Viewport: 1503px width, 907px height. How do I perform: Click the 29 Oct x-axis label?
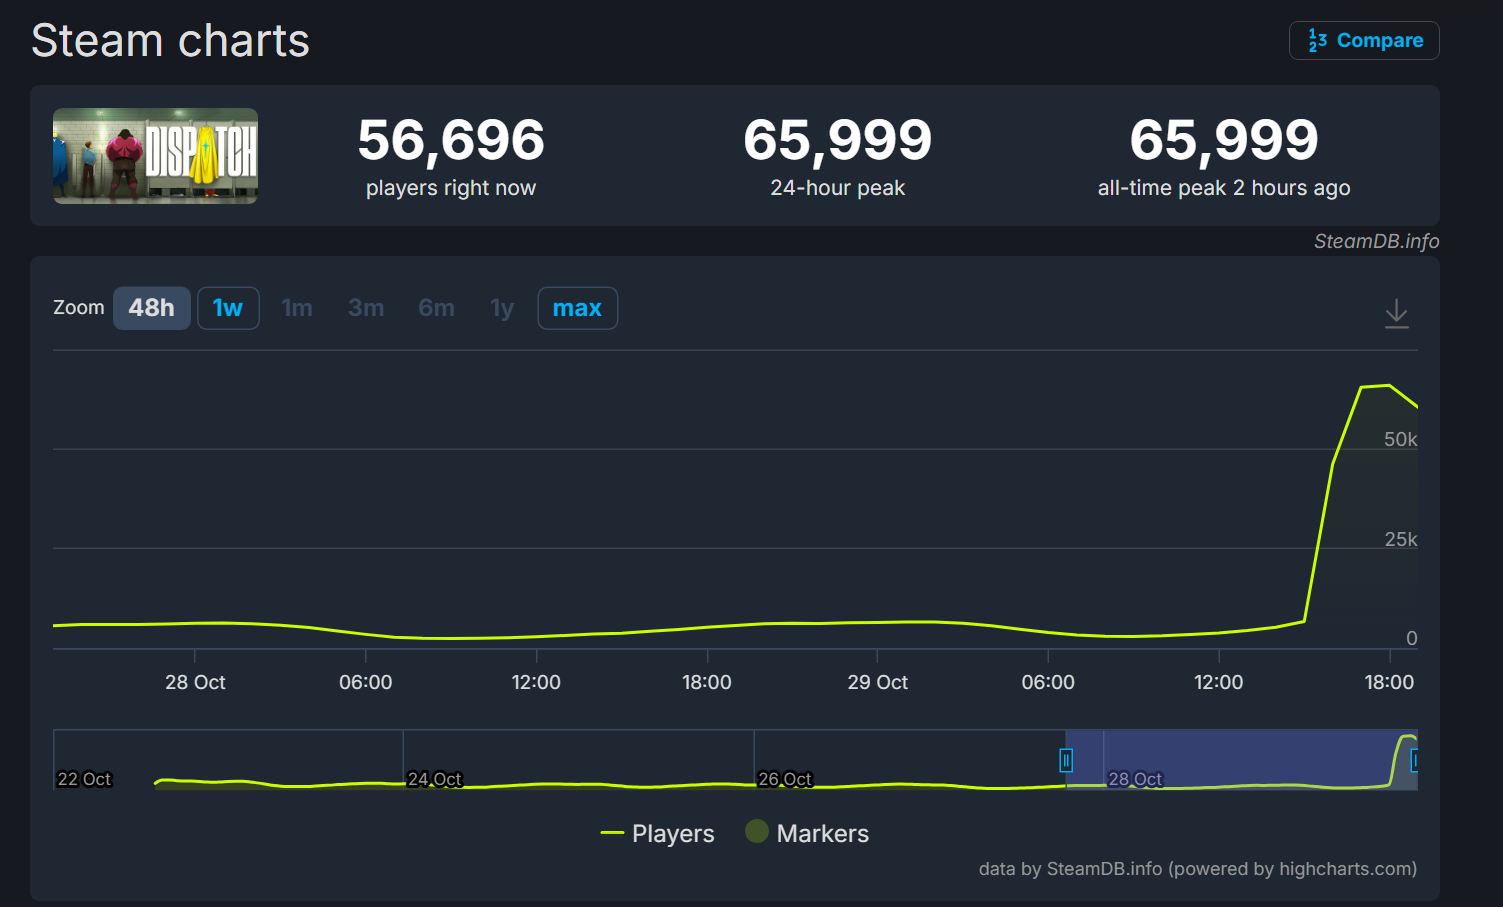878,682
